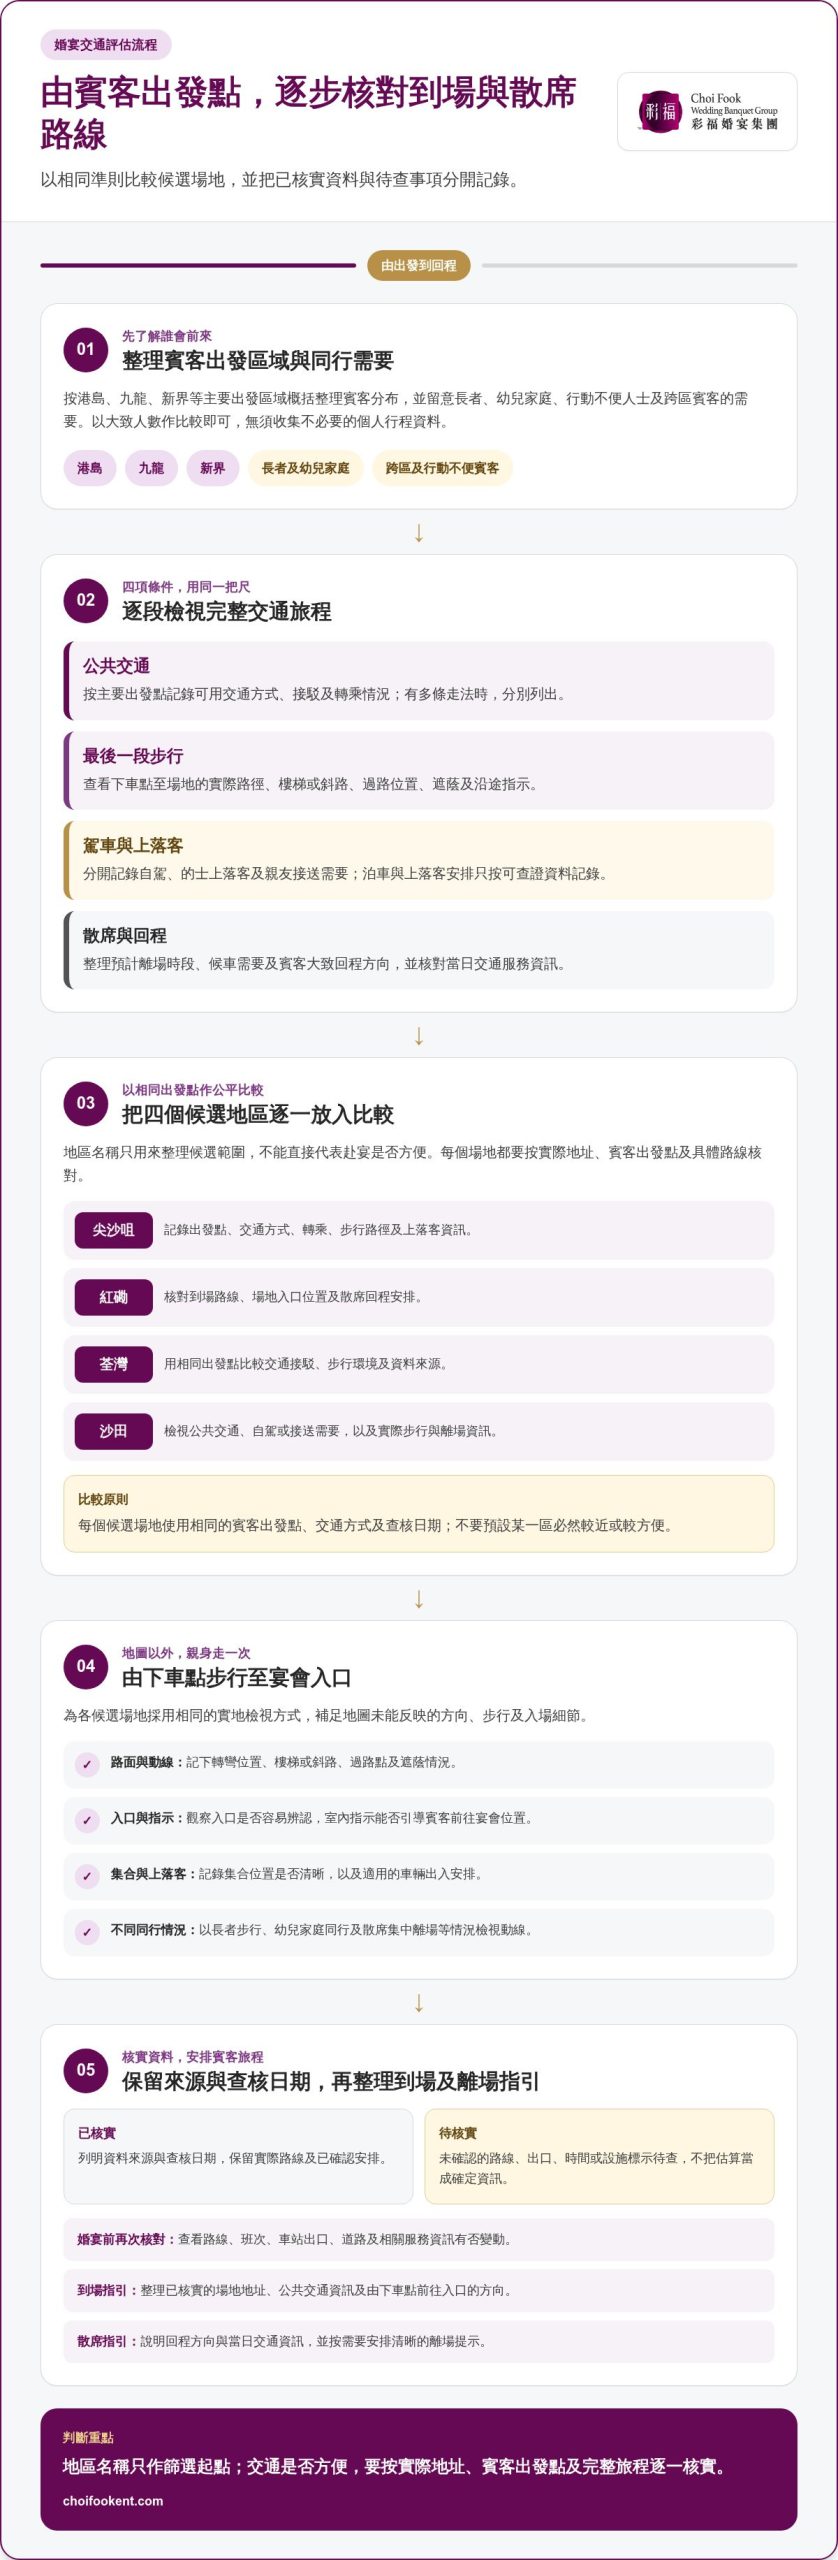Click the step 05 number badge

[85, 2070]
